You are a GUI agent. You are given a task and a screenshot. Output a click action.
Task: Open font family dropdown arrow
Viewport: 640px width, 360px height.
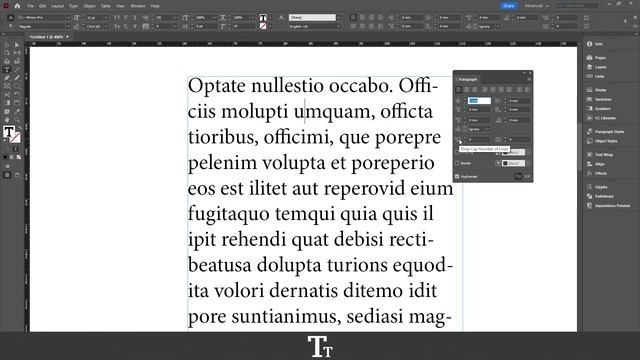(68, 18)
